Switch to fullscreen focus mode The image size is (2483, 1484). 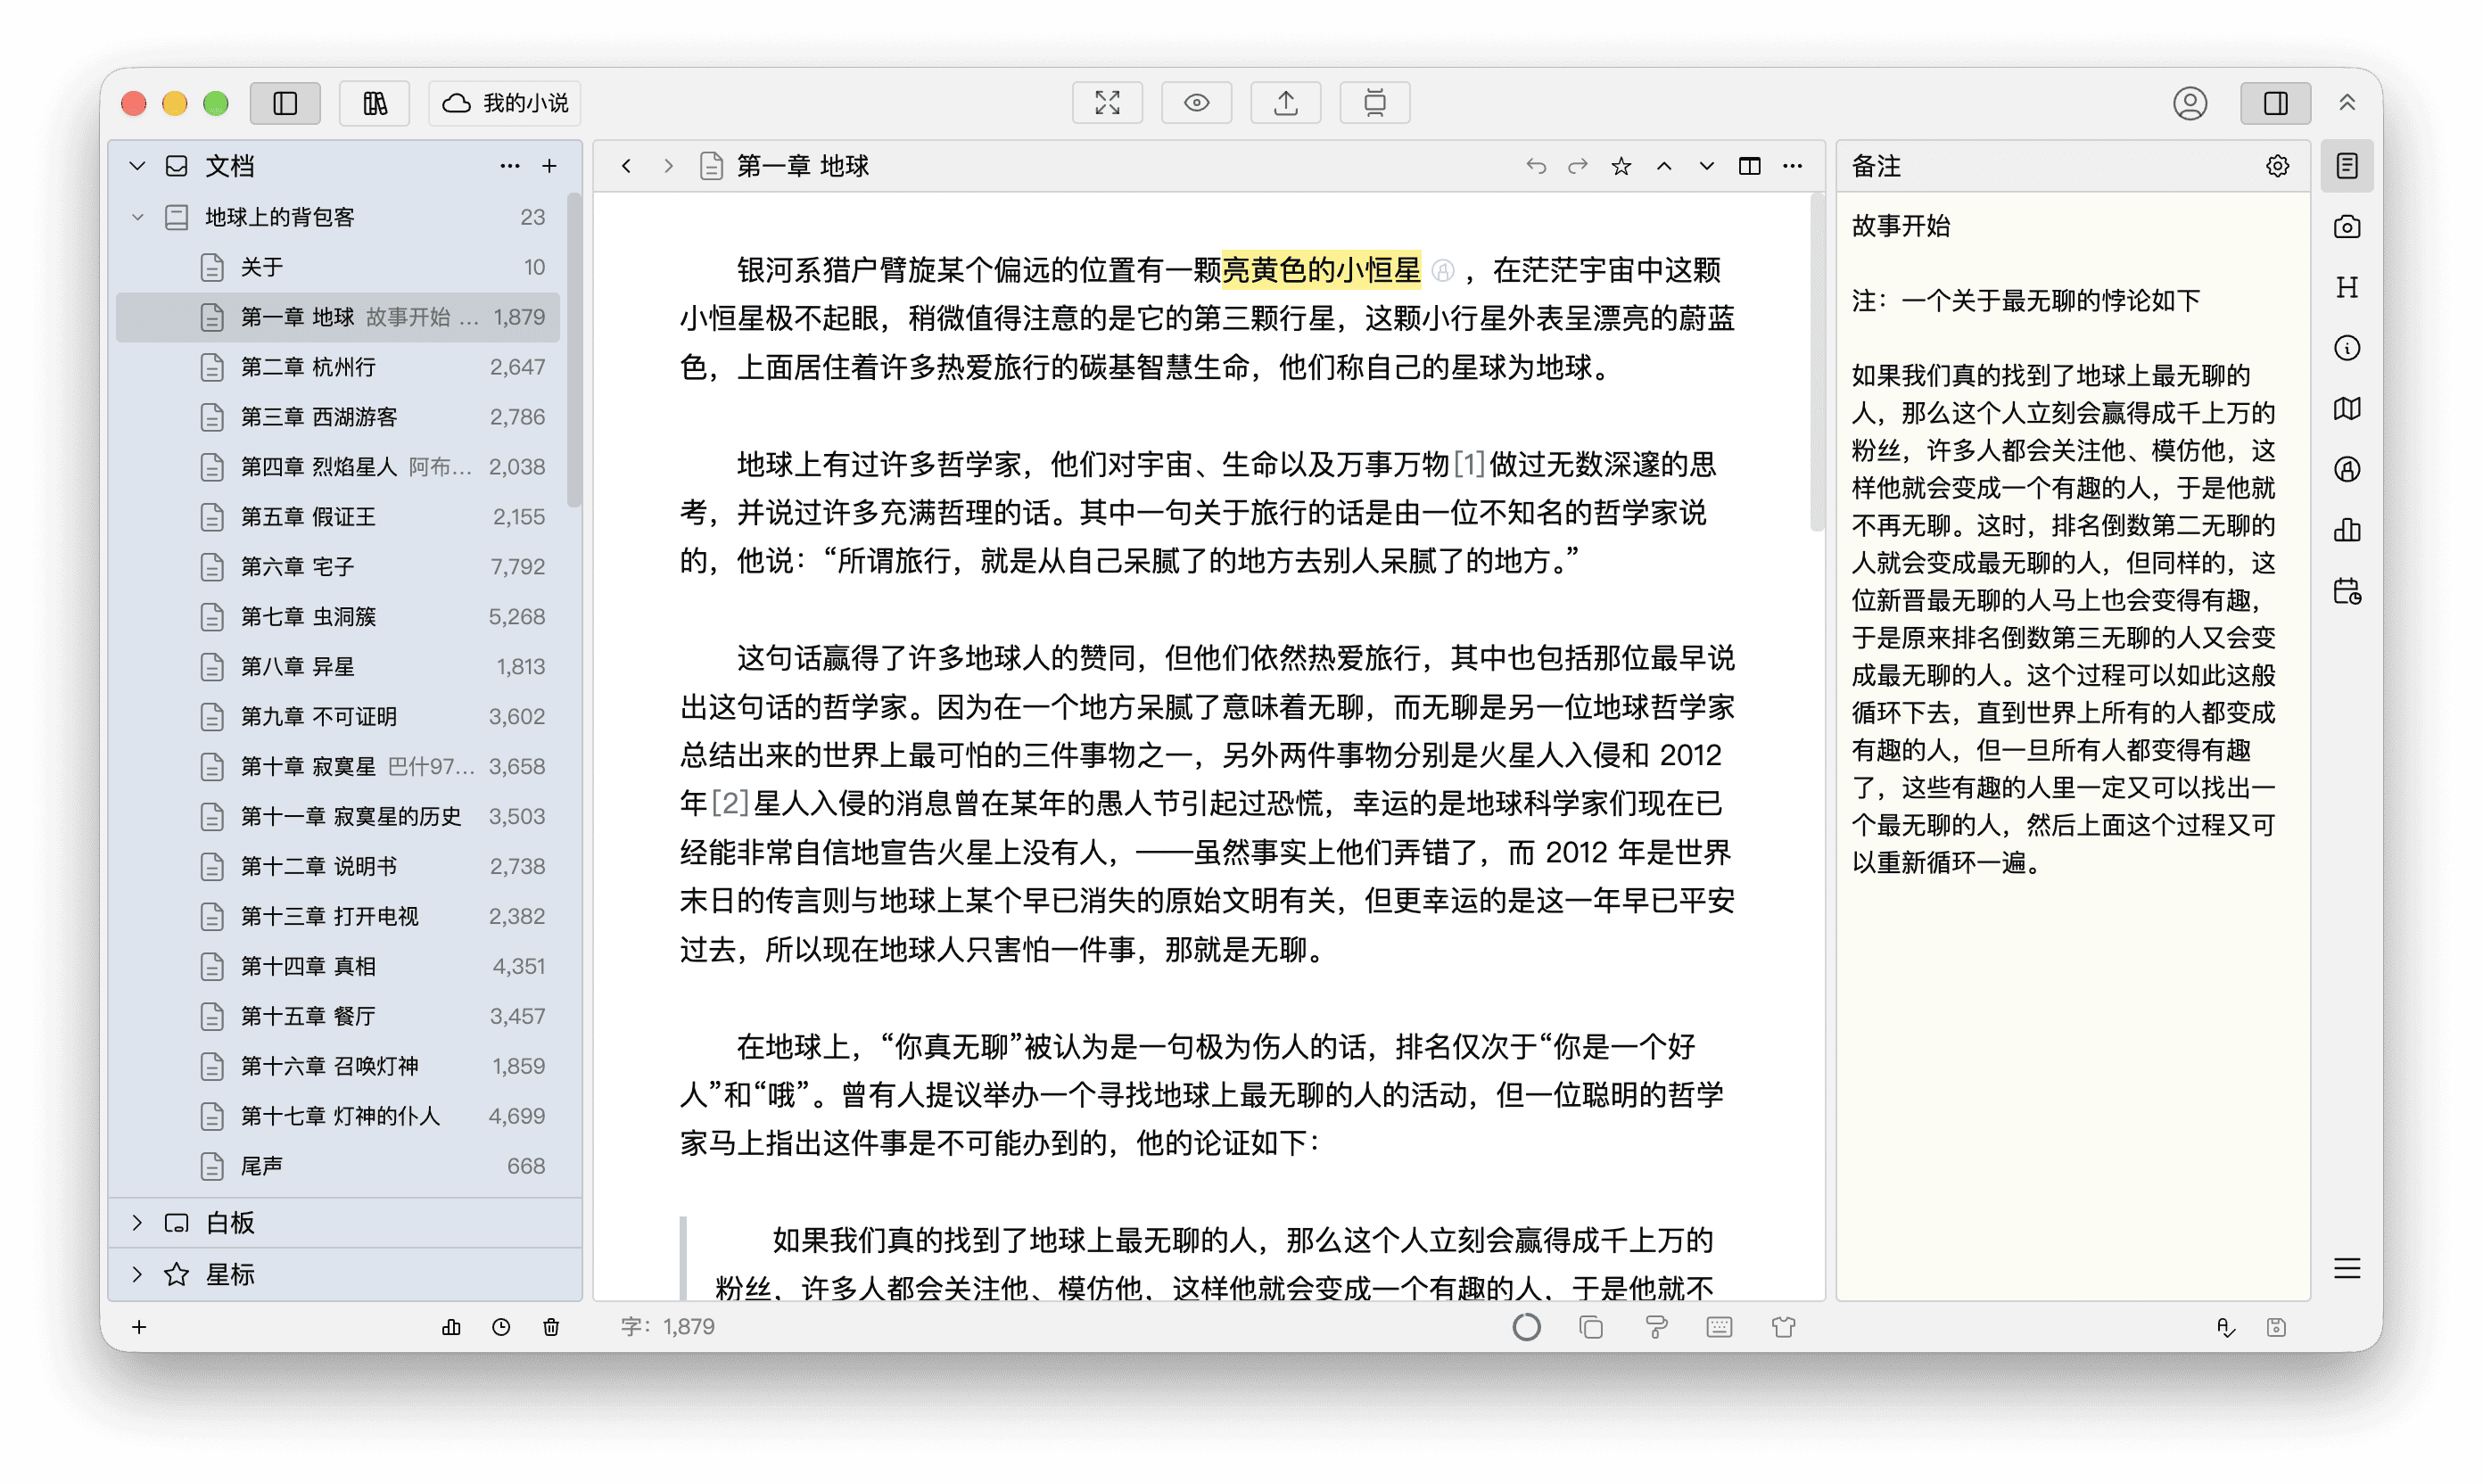click(x=1107, y=103)
